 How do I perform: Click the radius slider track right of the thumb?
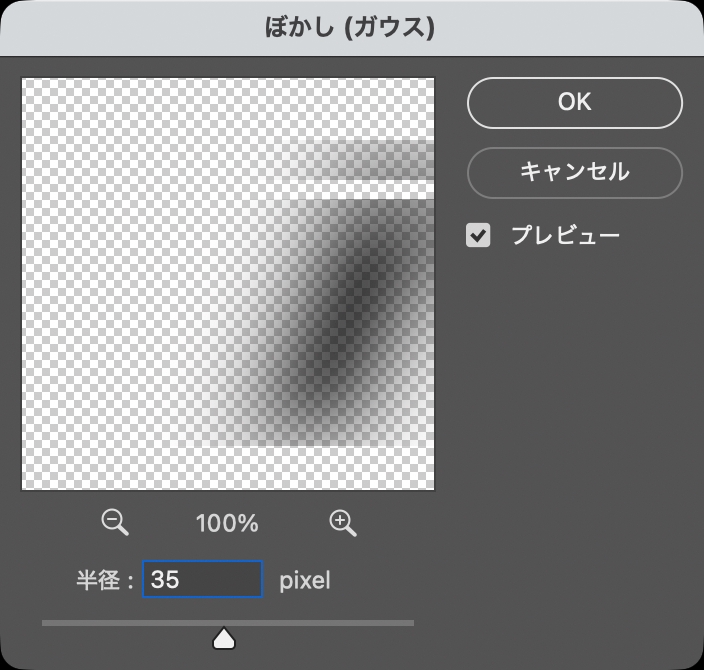(x=320, y=623)
